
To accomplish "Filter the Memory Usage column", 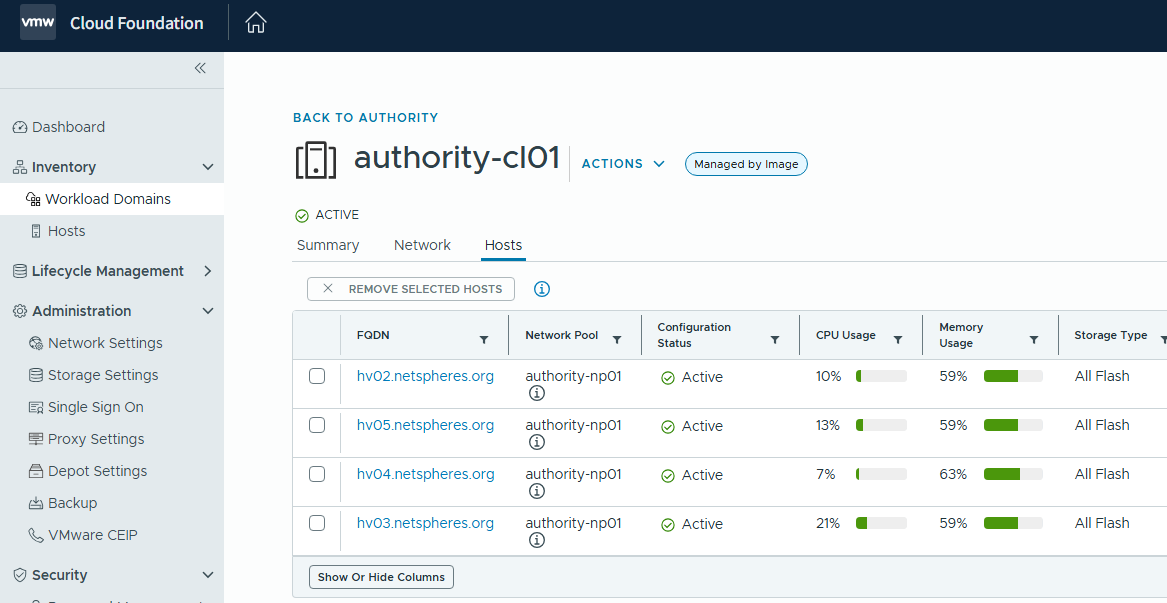I will point(1033,339).
